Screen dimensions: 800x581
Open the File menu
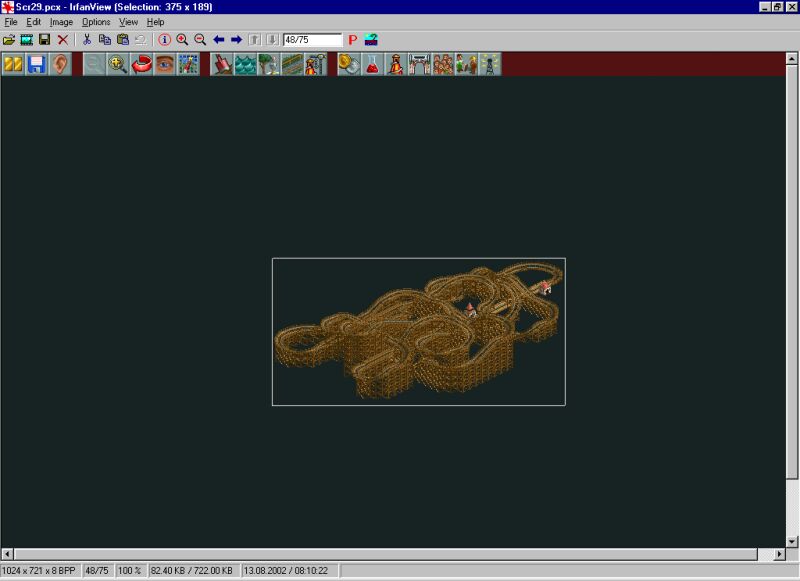tap(11, 22)
